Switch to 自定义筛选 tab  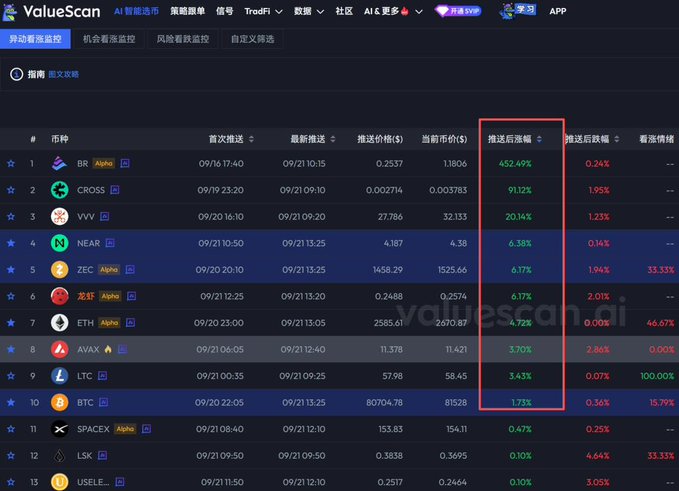[x=252, y=39]
